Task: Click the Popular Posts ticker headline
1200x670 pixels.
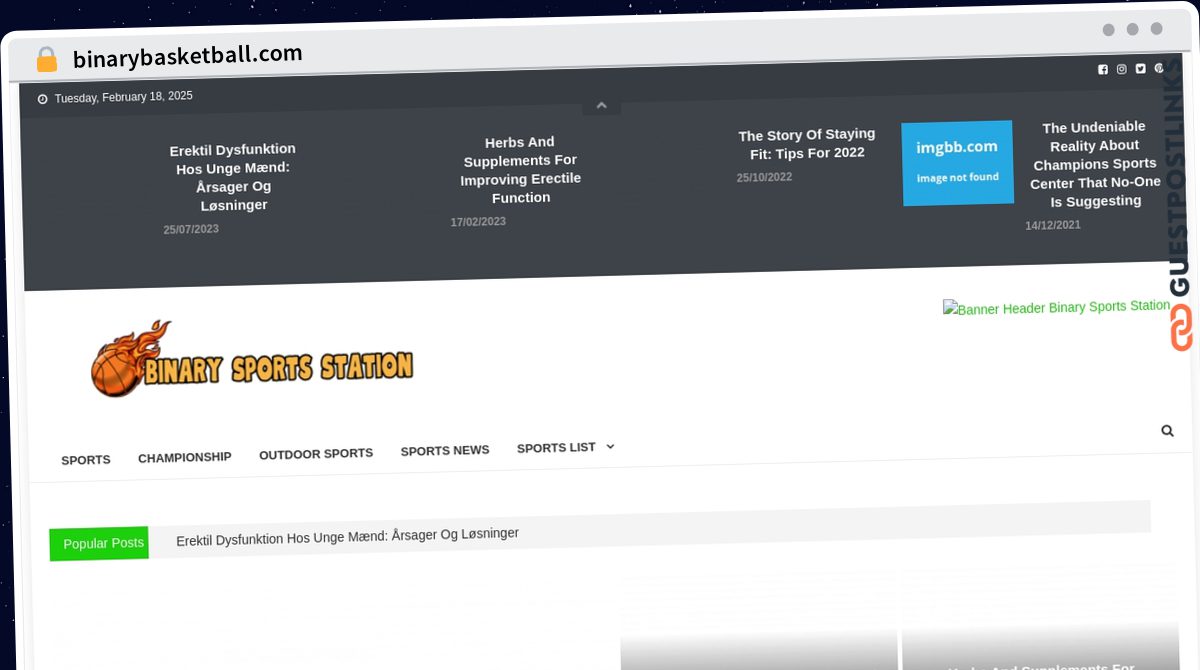Action: 348,536
